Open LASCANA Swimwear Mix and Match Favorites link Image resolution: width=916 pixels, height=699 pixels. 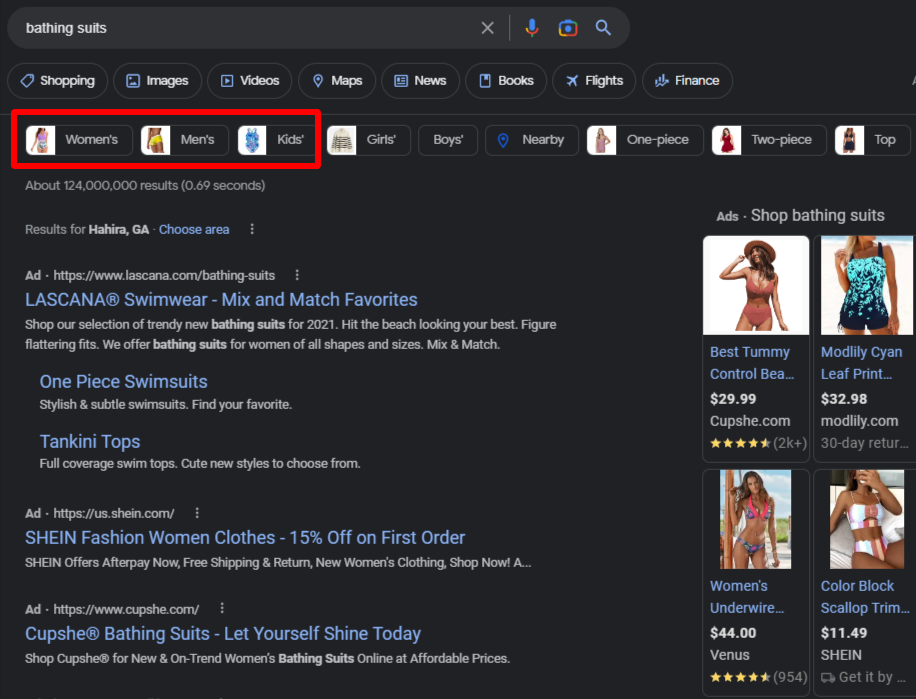pos(221,300)
